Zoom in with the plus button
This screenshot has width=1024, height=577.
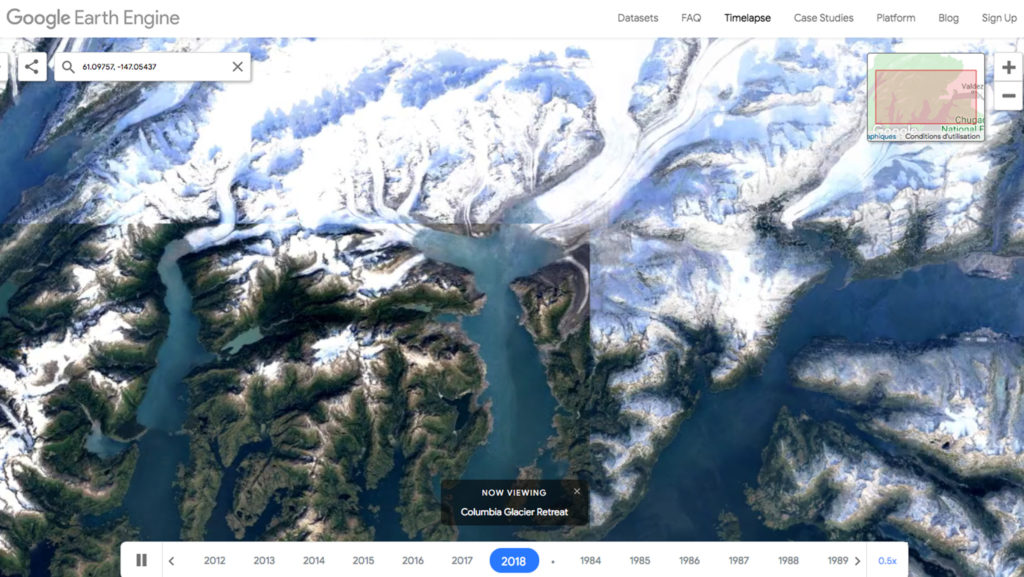tap(1008, 67)
